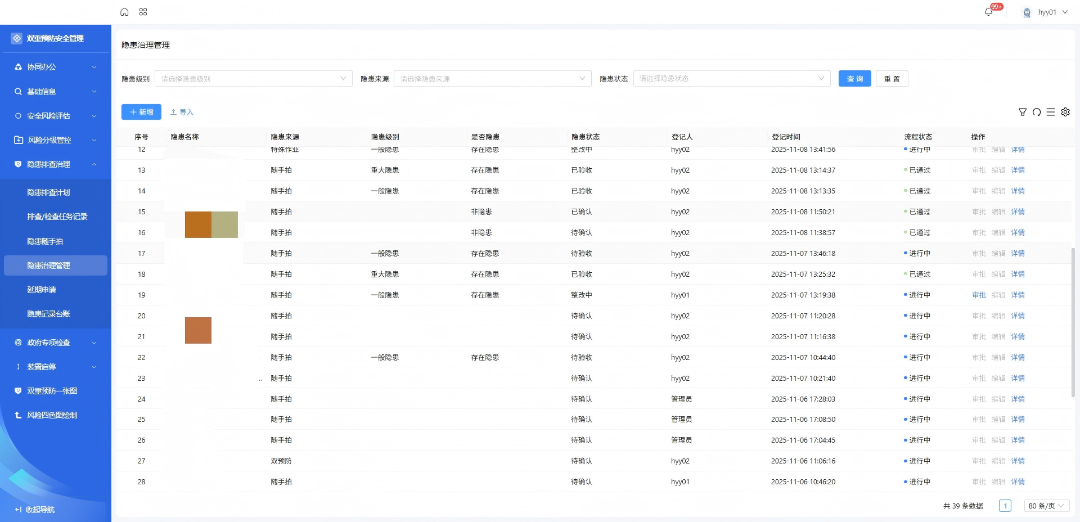
Task: Open the 隐患级别 dropdown
Action: (252, 78)
